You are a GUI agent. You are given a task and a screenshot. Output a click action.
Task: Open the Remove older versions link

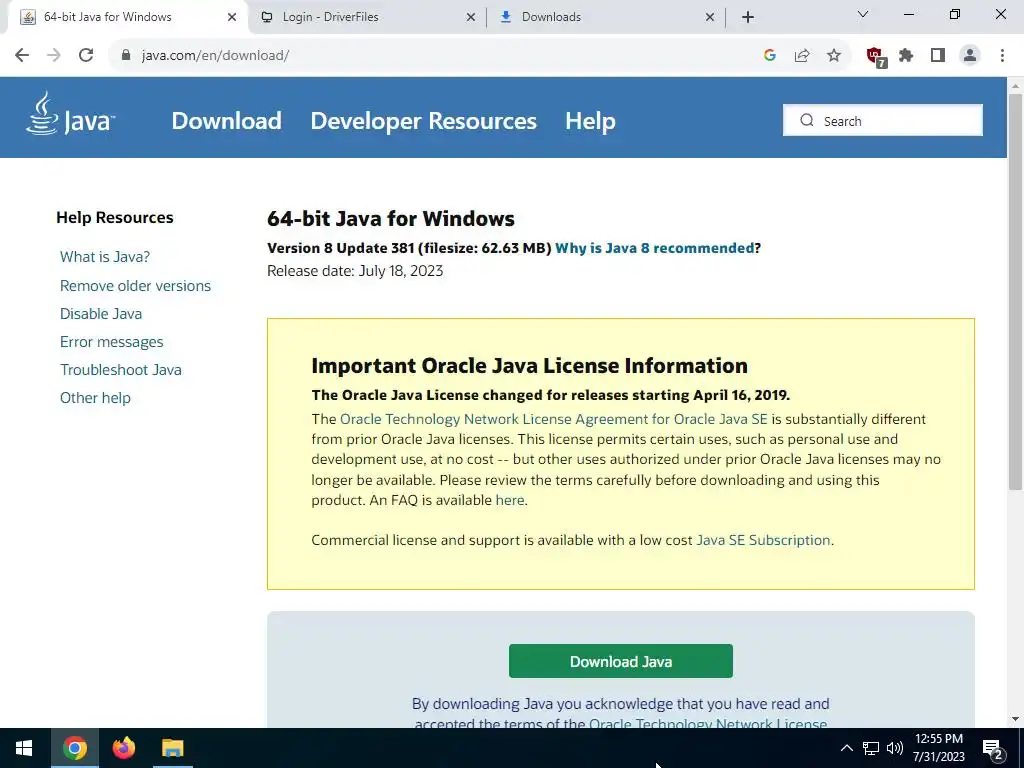pos(135,286)
